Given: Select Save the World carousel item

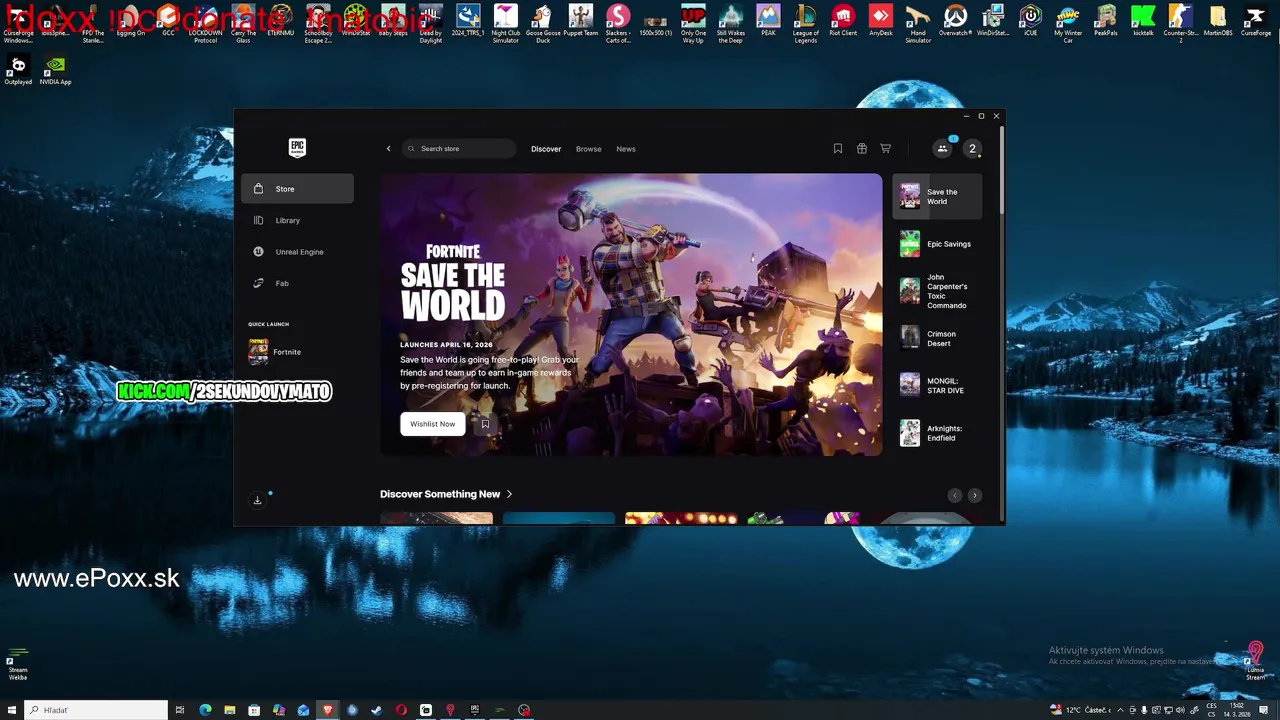Looking at the screenshot, I should [x=937, y=196].
